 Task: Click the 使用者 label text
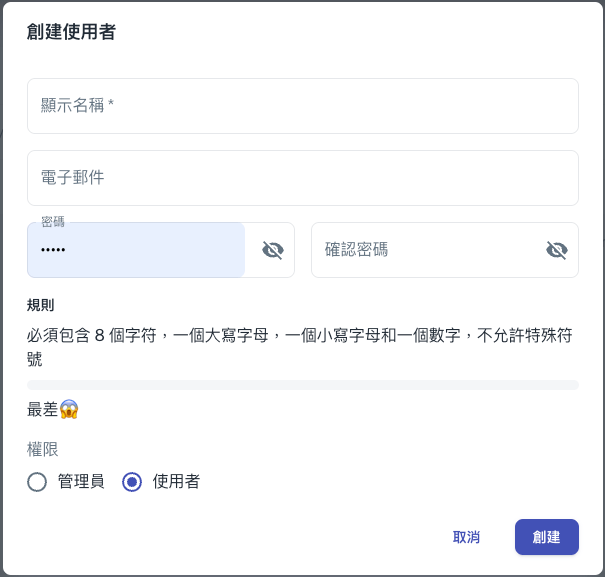pyautogui.click(x=176, y=482)
